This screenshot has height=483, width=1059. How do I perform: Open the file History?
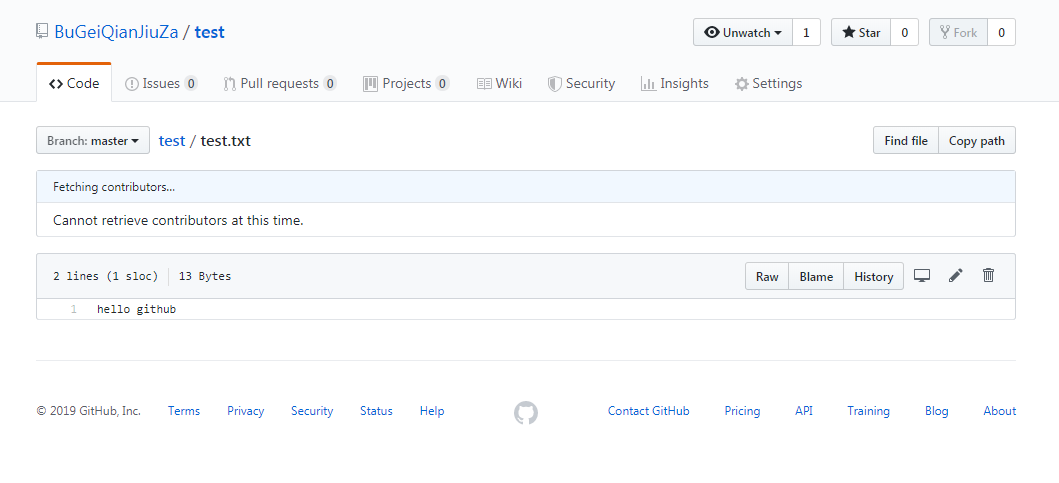click(873, 276)
